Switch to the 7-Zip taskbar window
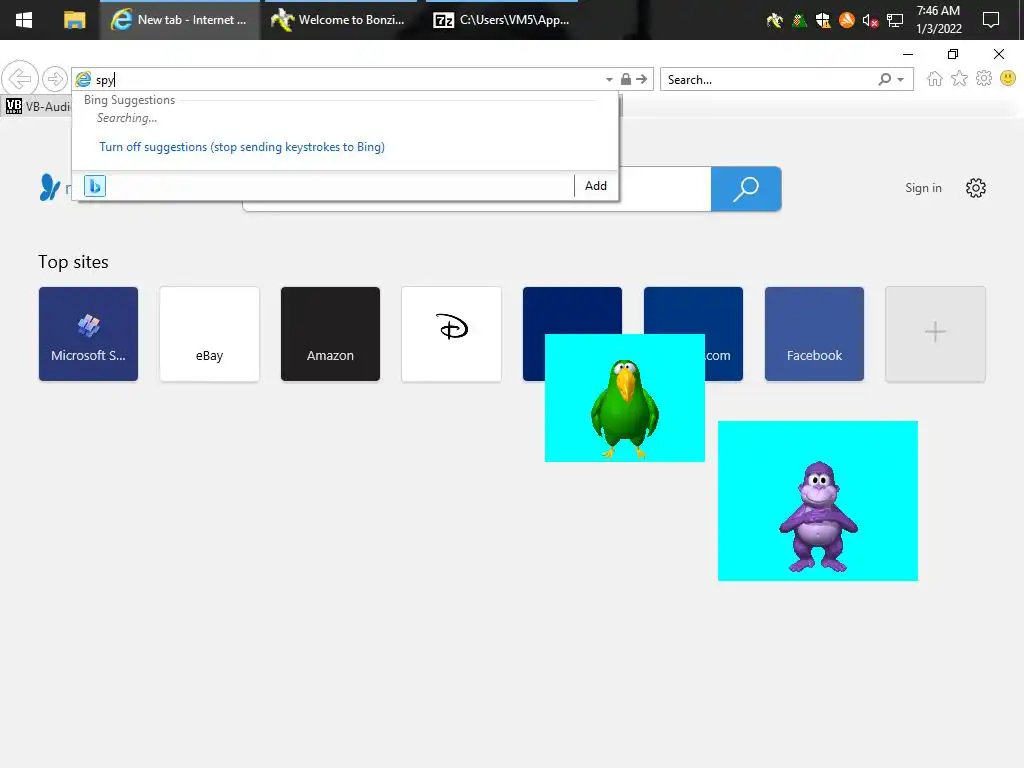1024x768 pixels. (x=502, y=20)
